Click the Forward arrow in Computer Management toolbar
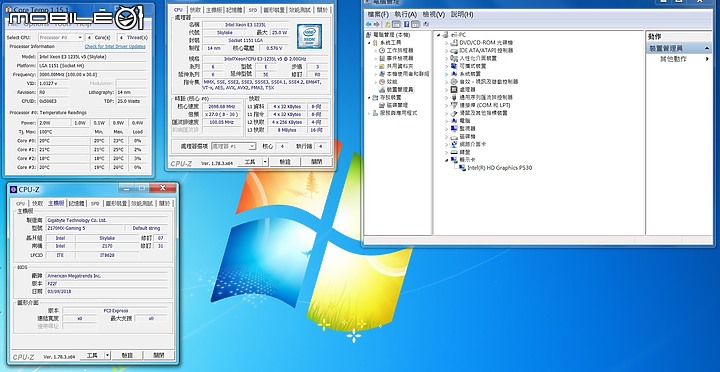Image resolution: width=720 pixels, height=372 pixels. pos(377,24)
